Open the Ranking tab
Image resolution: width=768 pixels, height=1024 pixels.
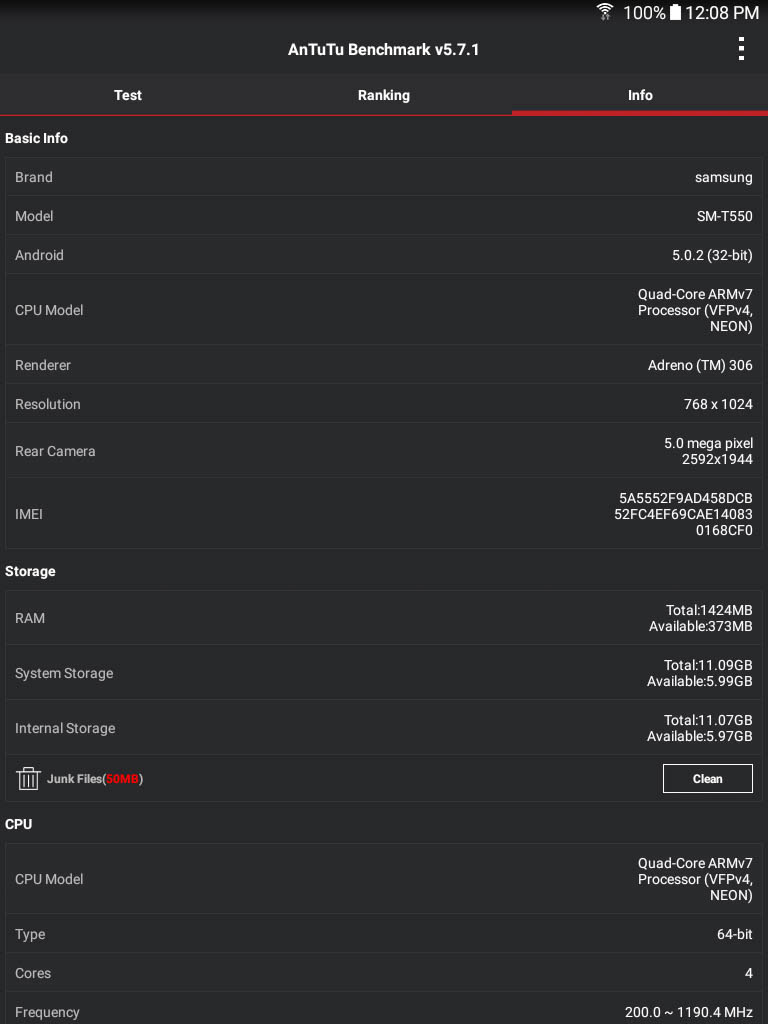(x=384, y=95)
